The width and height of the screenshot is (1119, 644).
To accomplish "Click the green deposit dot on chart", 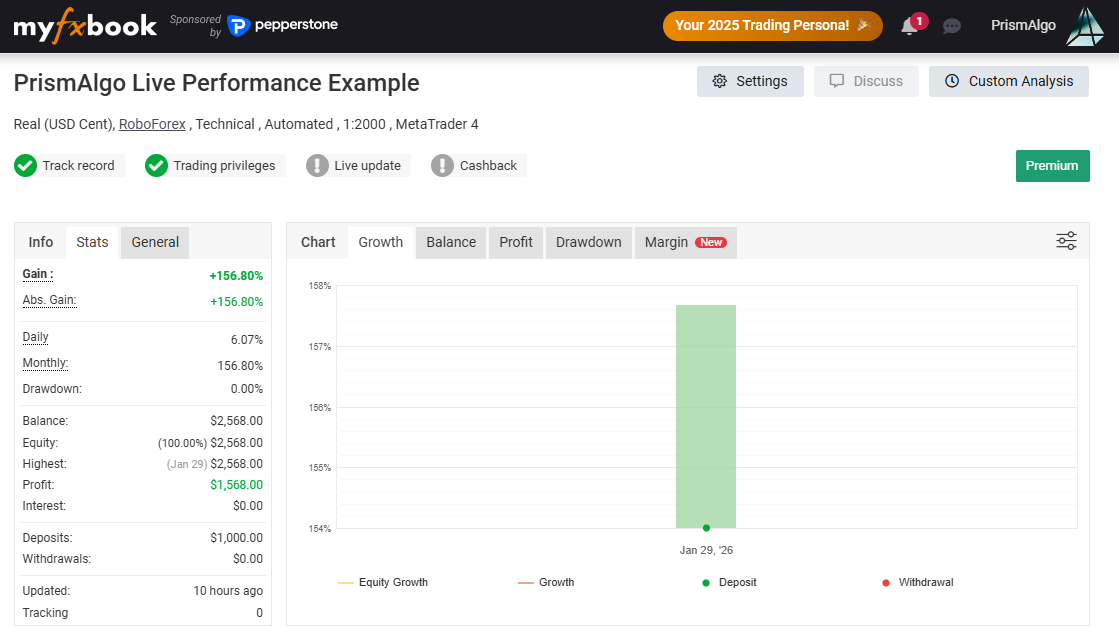I will click(706, 528).
